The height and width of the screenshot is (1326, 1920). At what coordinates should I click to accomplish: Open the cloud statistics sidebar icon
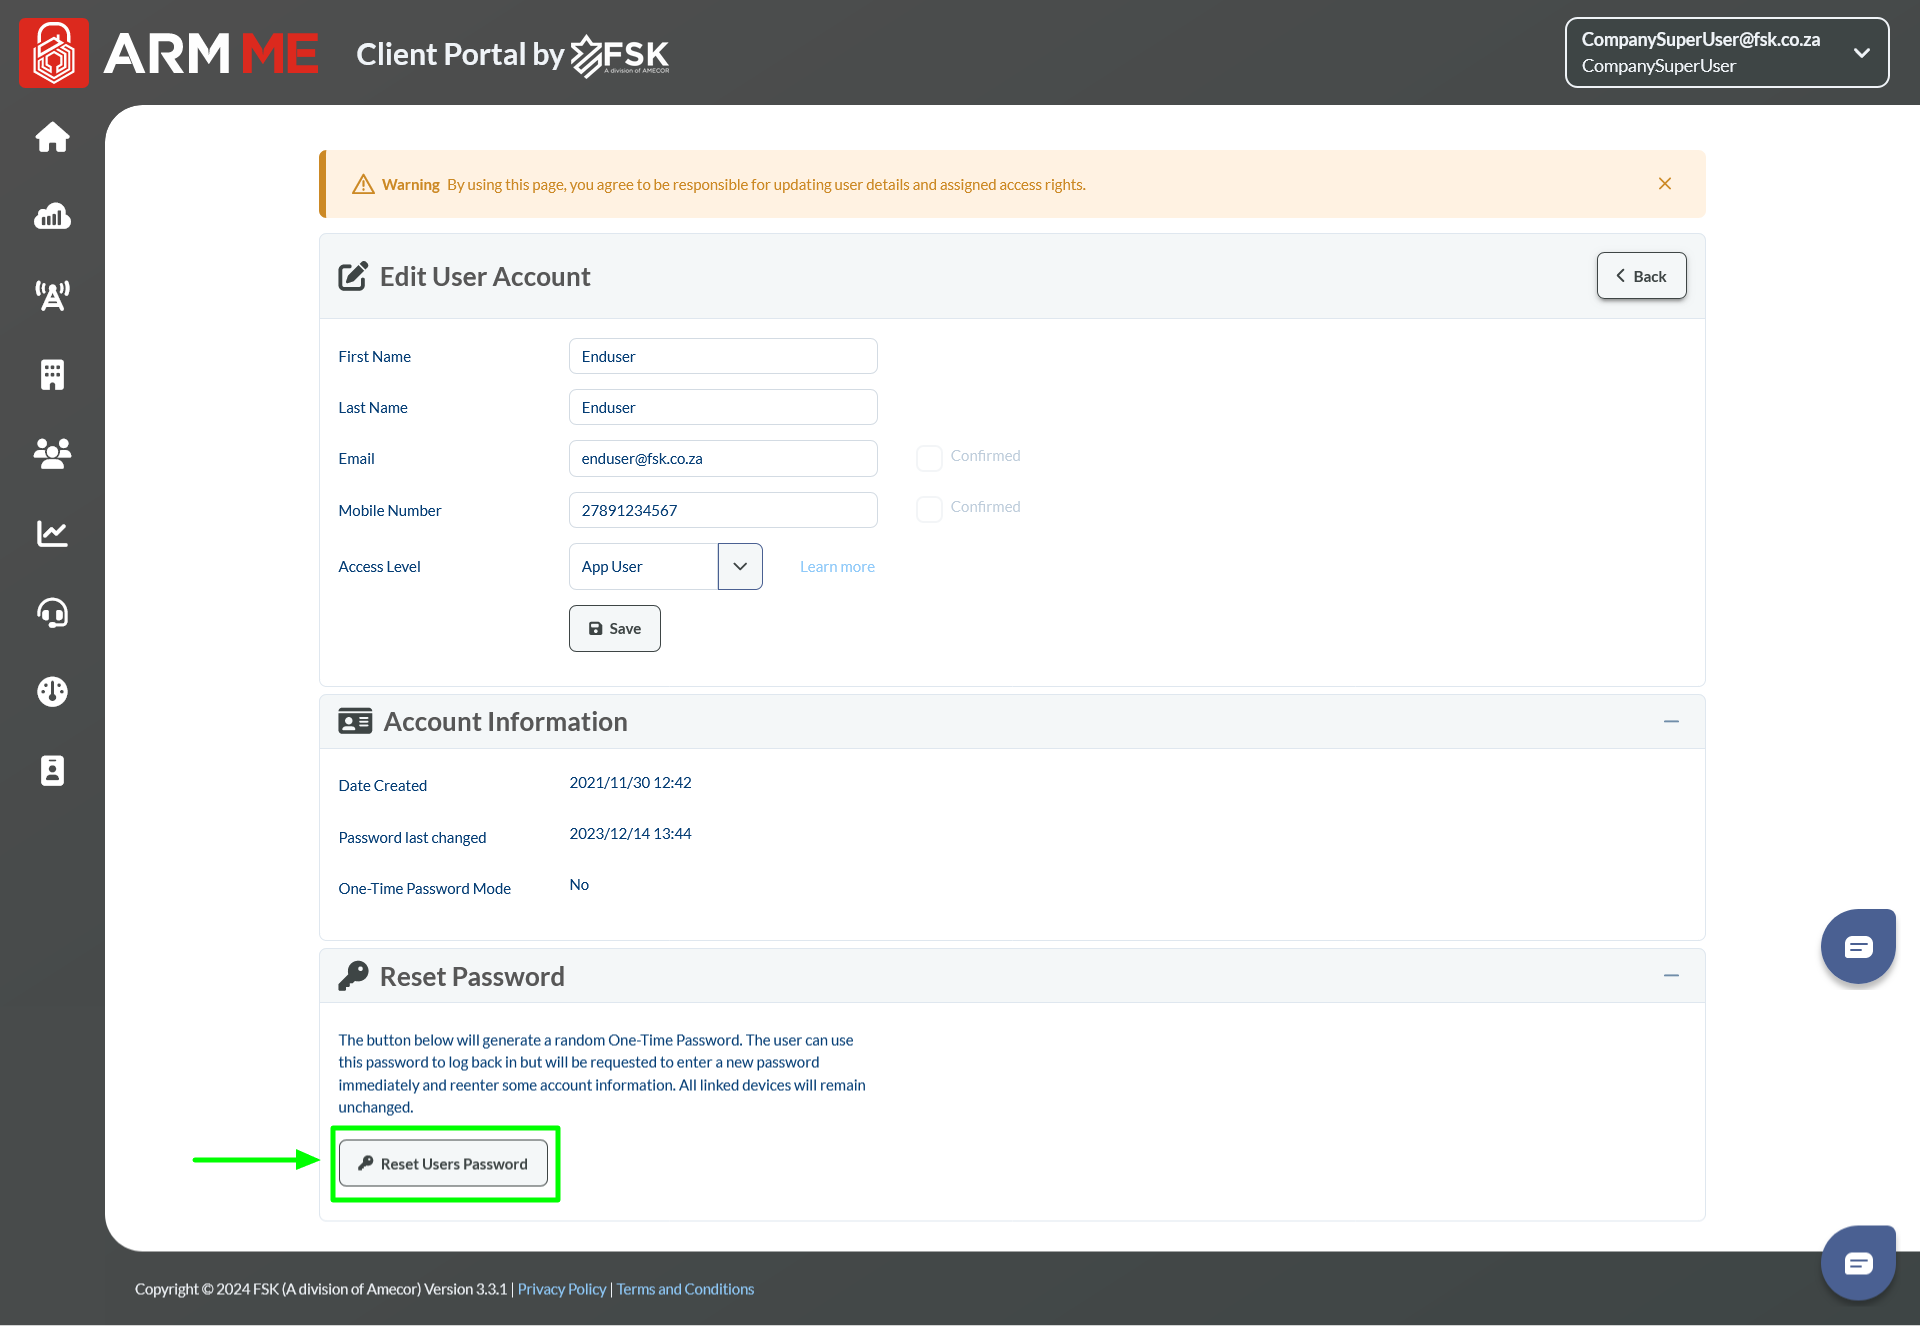click(52, 216)
